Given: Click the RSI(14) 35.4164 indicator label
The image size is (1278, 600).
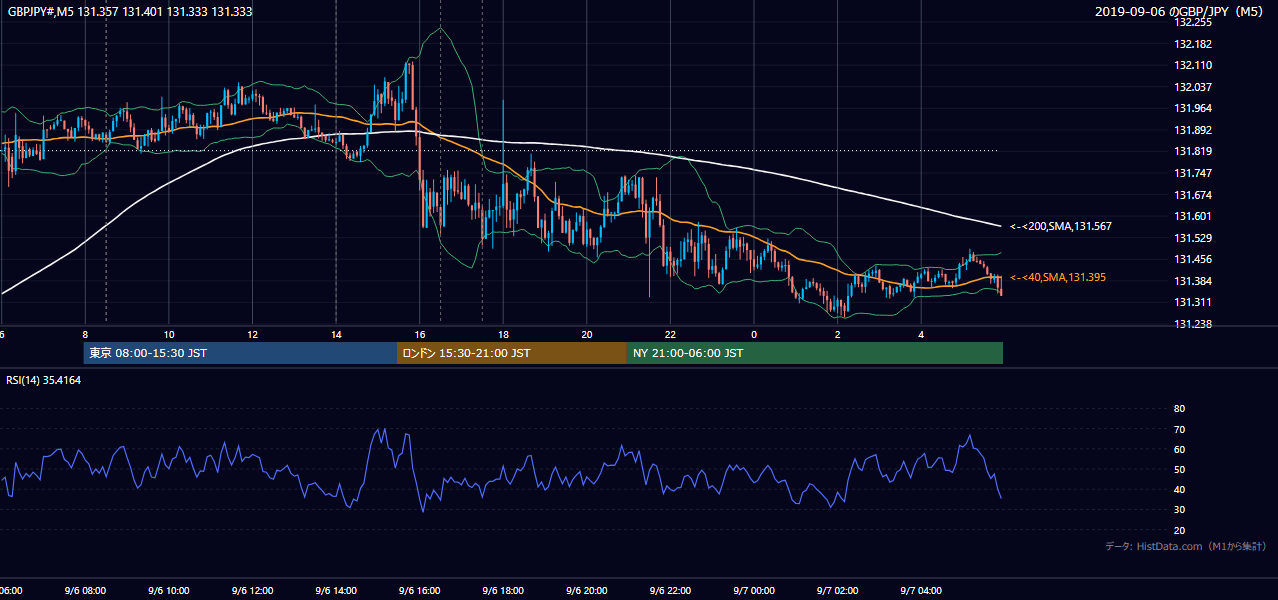Looking at the screenshot, I should click(x=44, y=380).
